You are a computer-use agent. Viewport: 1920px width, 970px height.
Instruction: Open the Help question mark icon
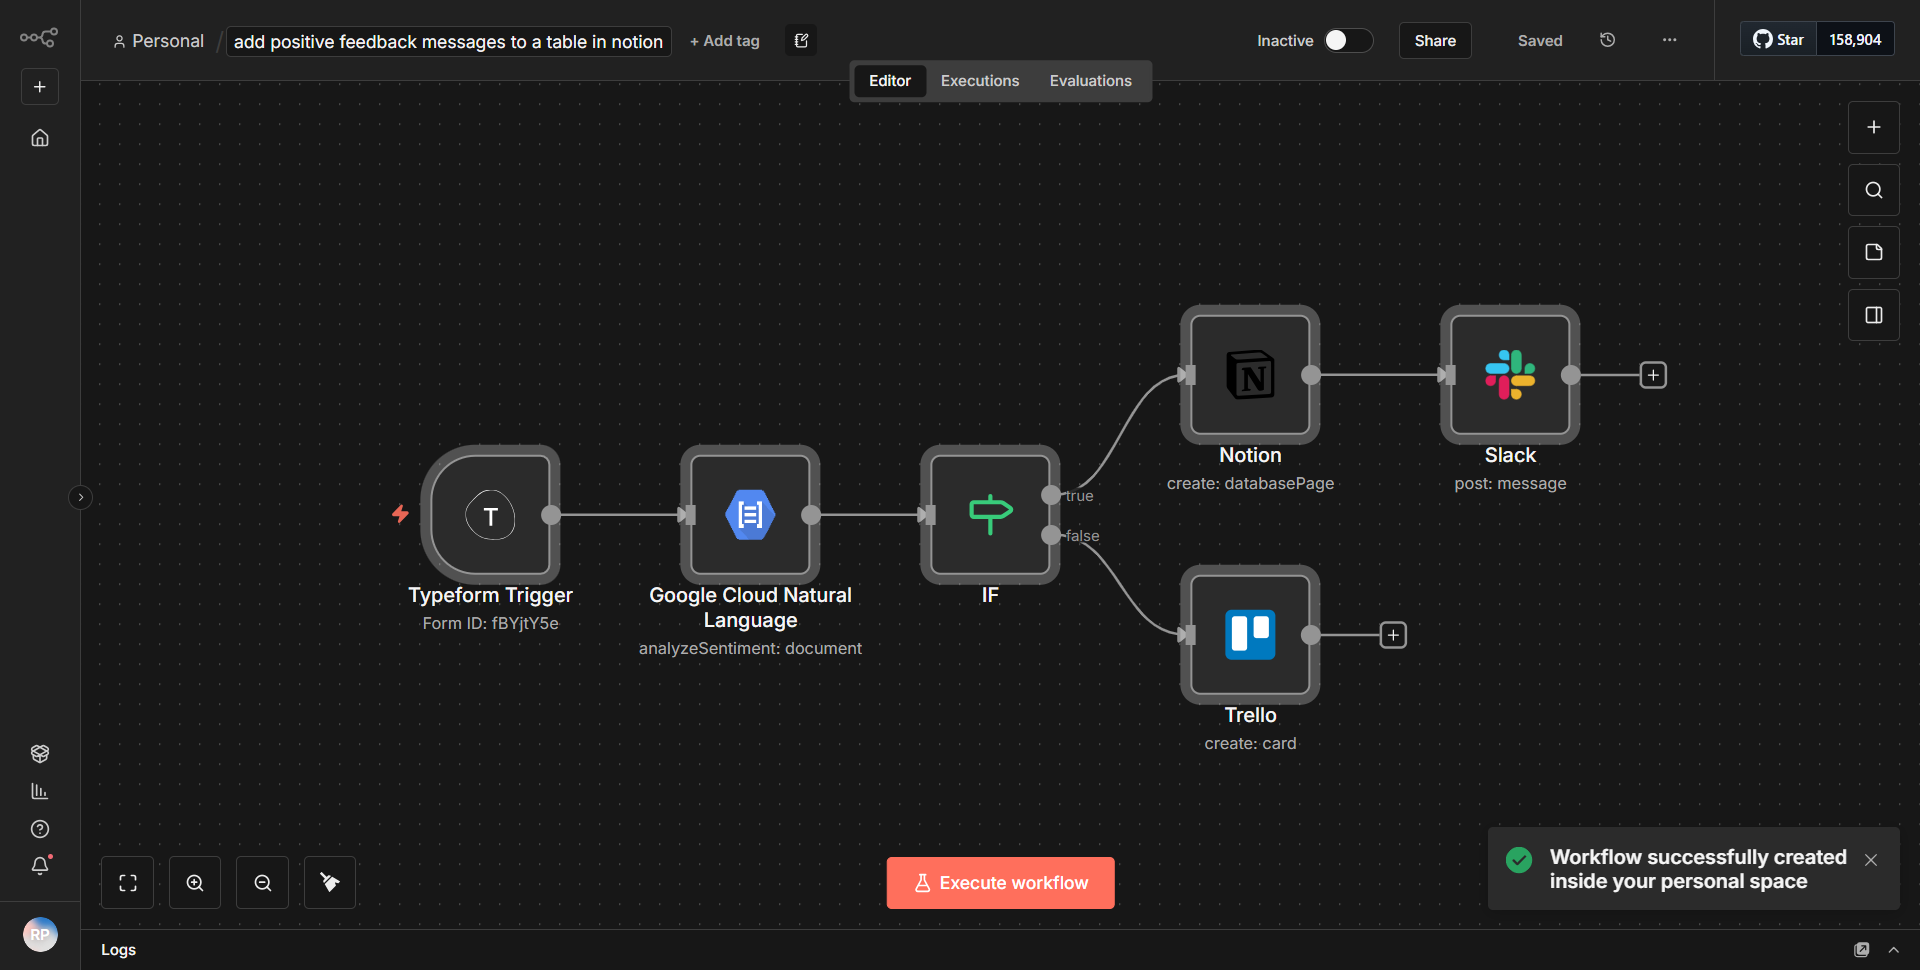tap(40, 829)
